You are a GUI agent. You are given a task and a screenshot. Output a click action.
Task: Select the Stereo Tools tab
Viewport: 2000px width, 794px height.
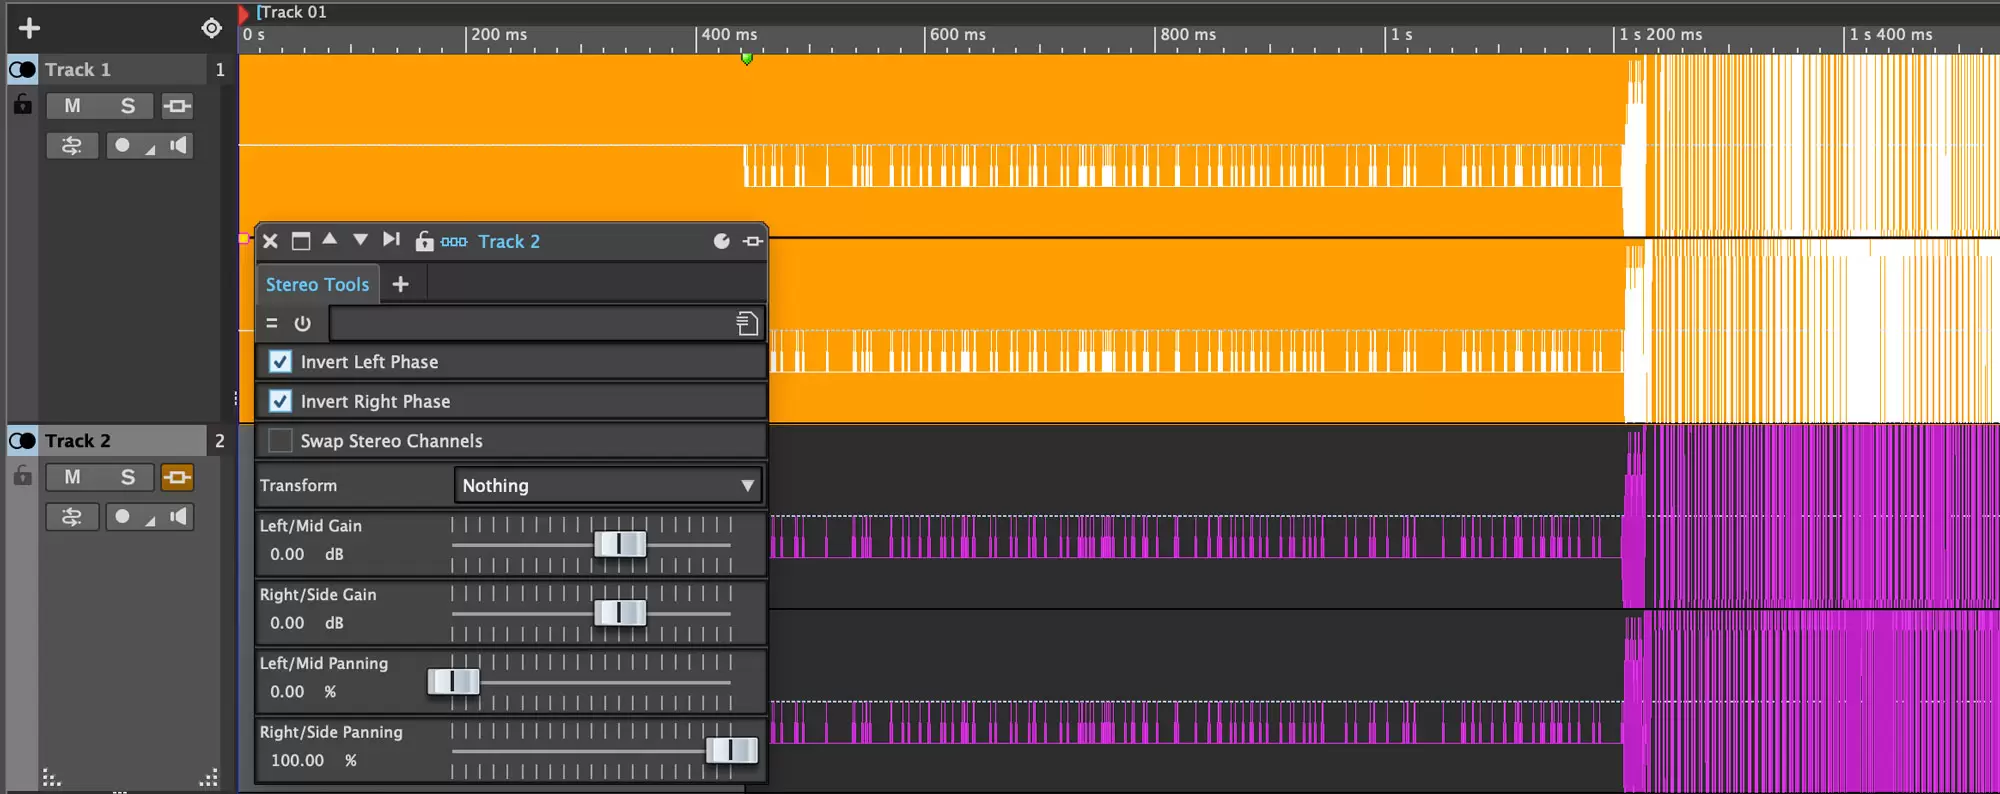click(x=317, y=284)
